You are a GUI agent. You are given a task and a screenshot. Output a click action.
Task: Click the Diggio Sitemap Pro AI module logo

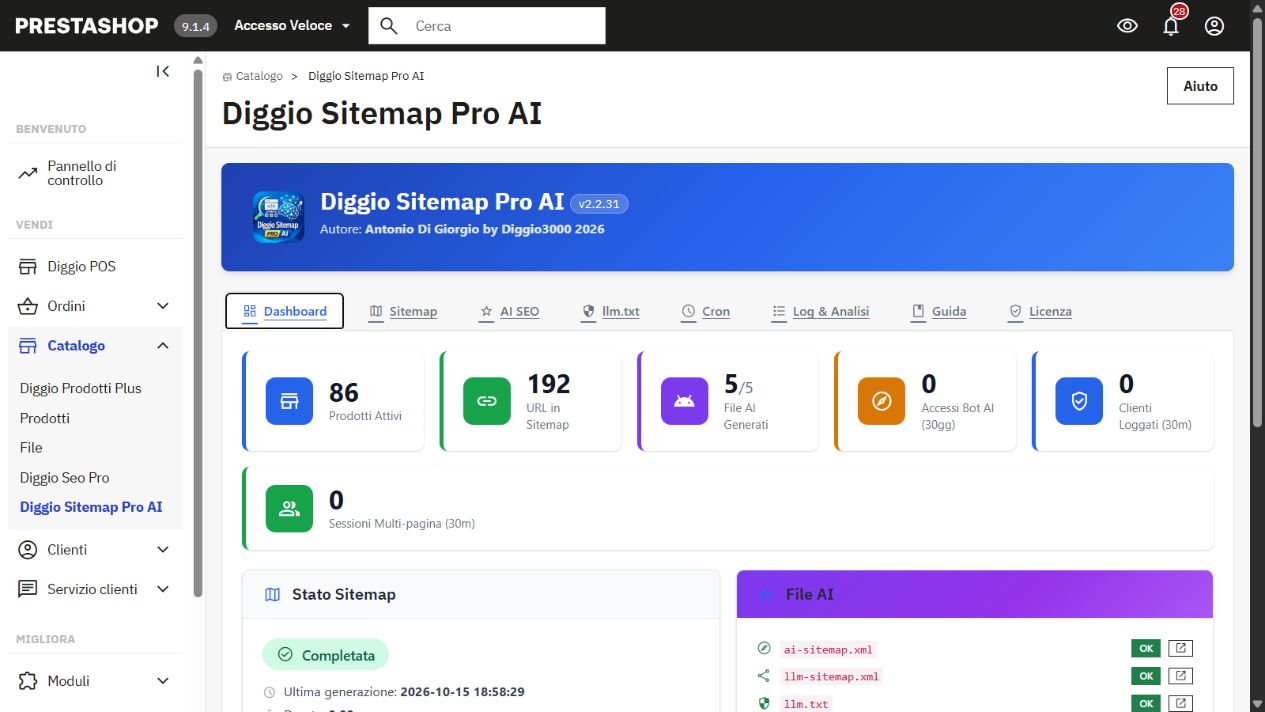click(279, 216)
